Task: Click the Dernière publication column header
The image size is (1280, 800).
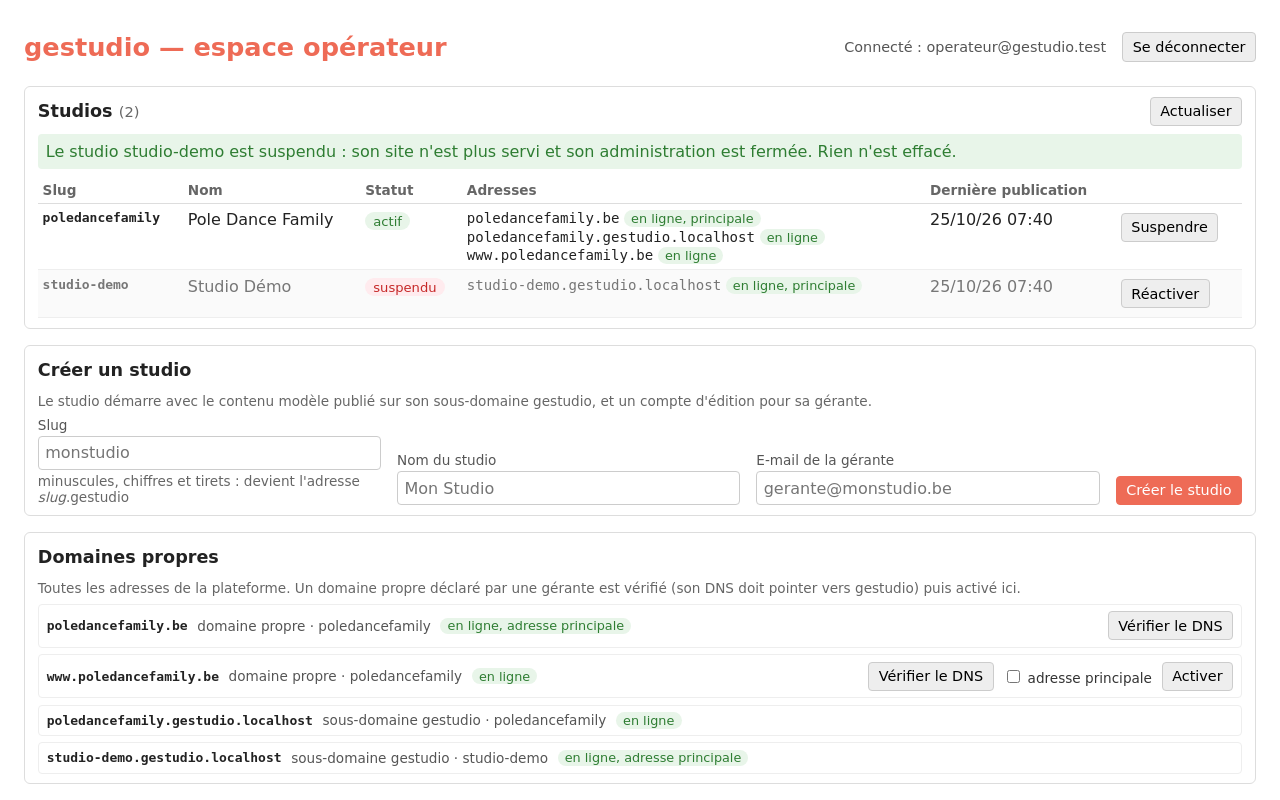Action: click(1008, 190)
